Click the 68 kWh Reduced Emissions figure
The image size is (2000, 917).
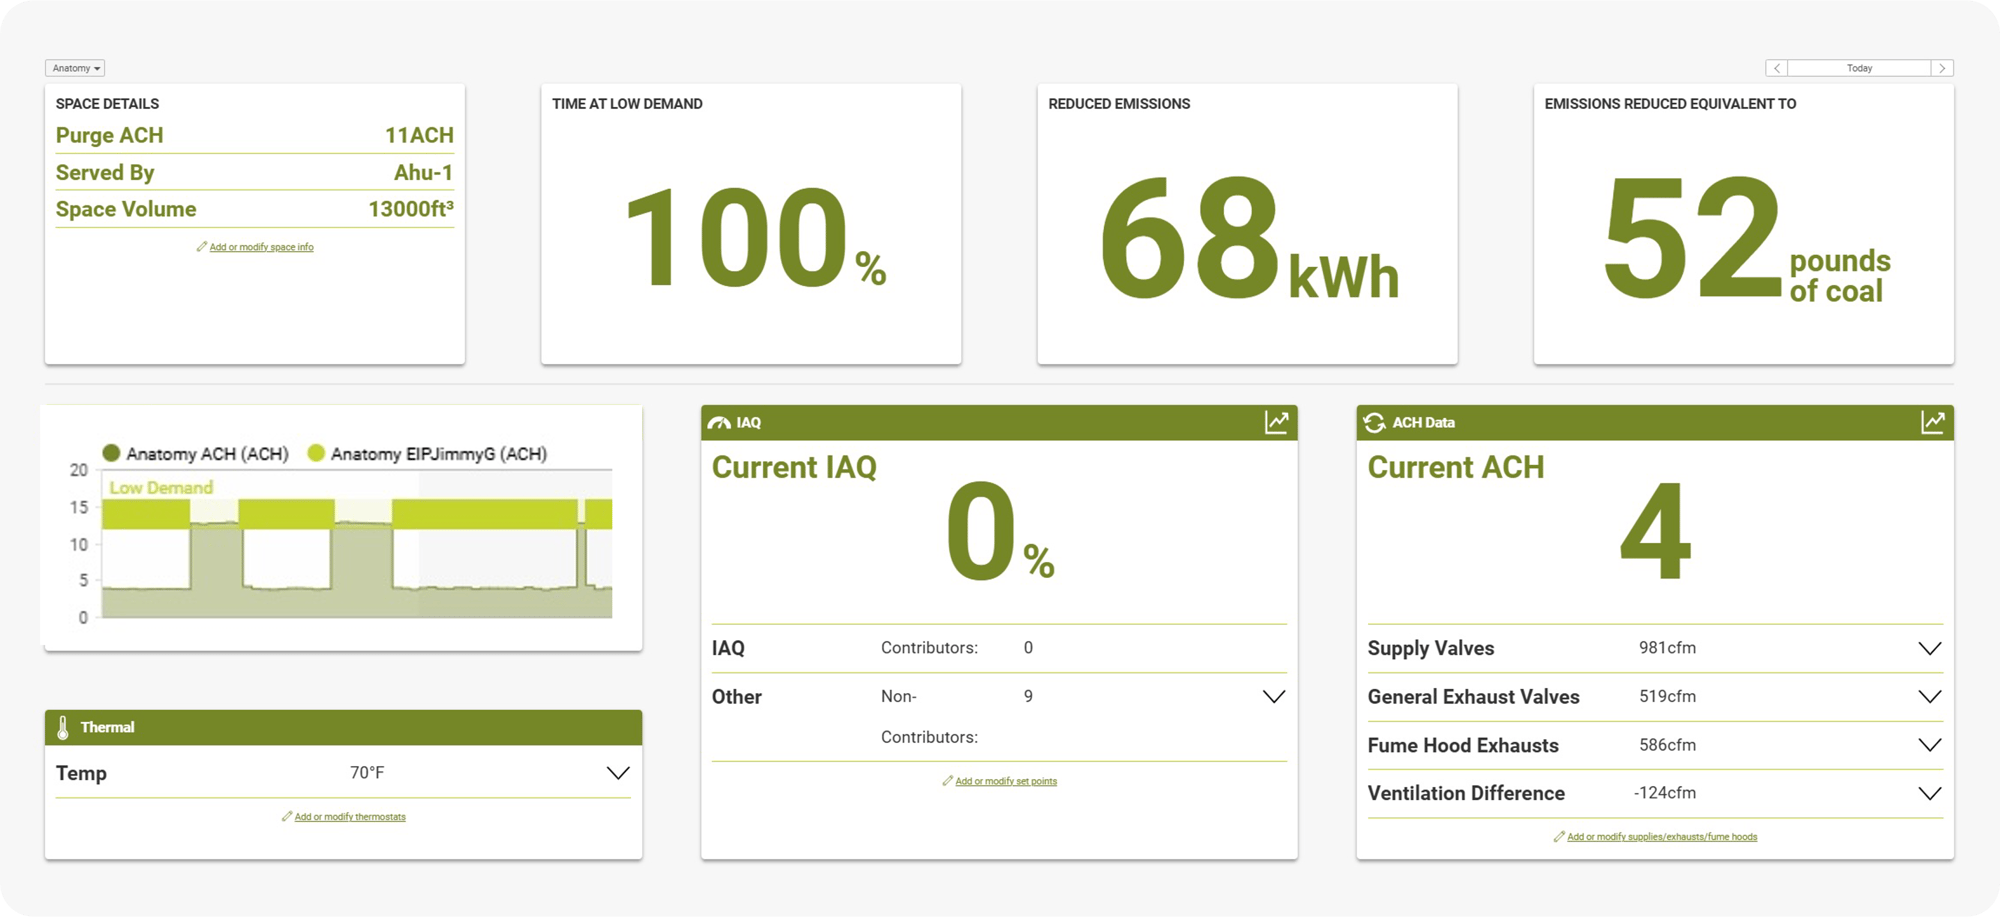1248,239
